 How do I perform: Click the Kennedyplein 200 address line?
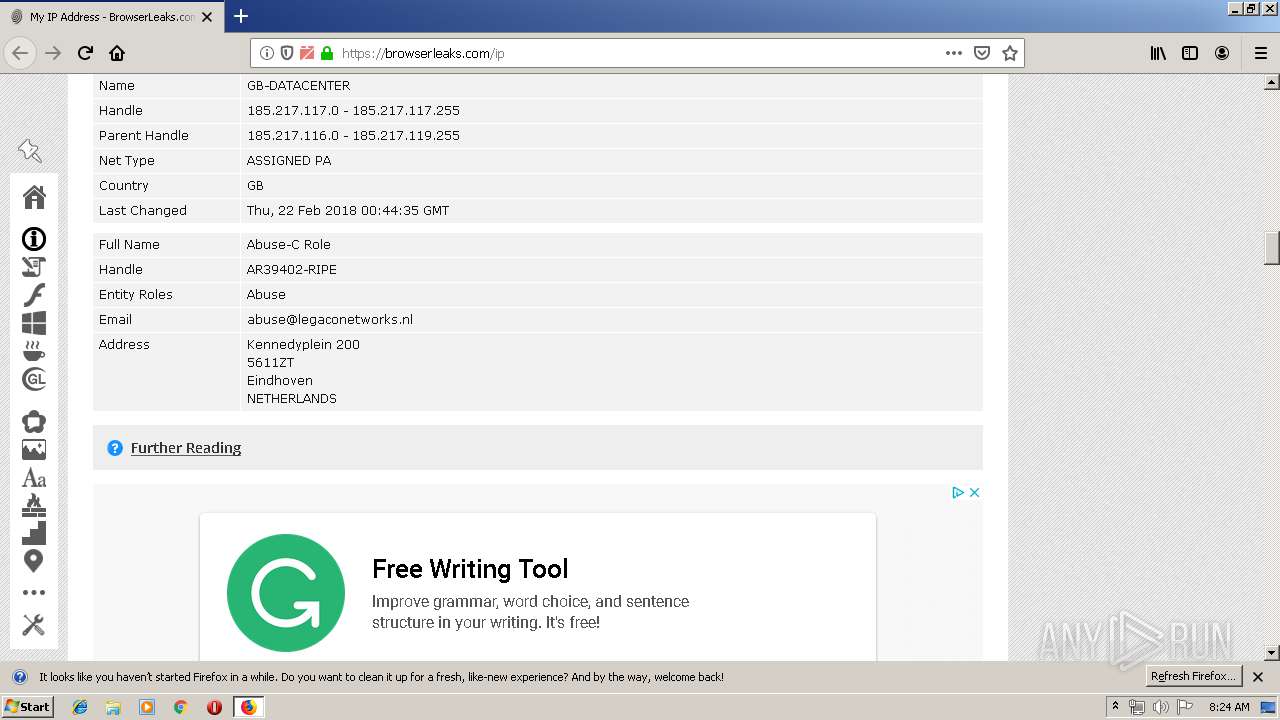click(303, 345)
